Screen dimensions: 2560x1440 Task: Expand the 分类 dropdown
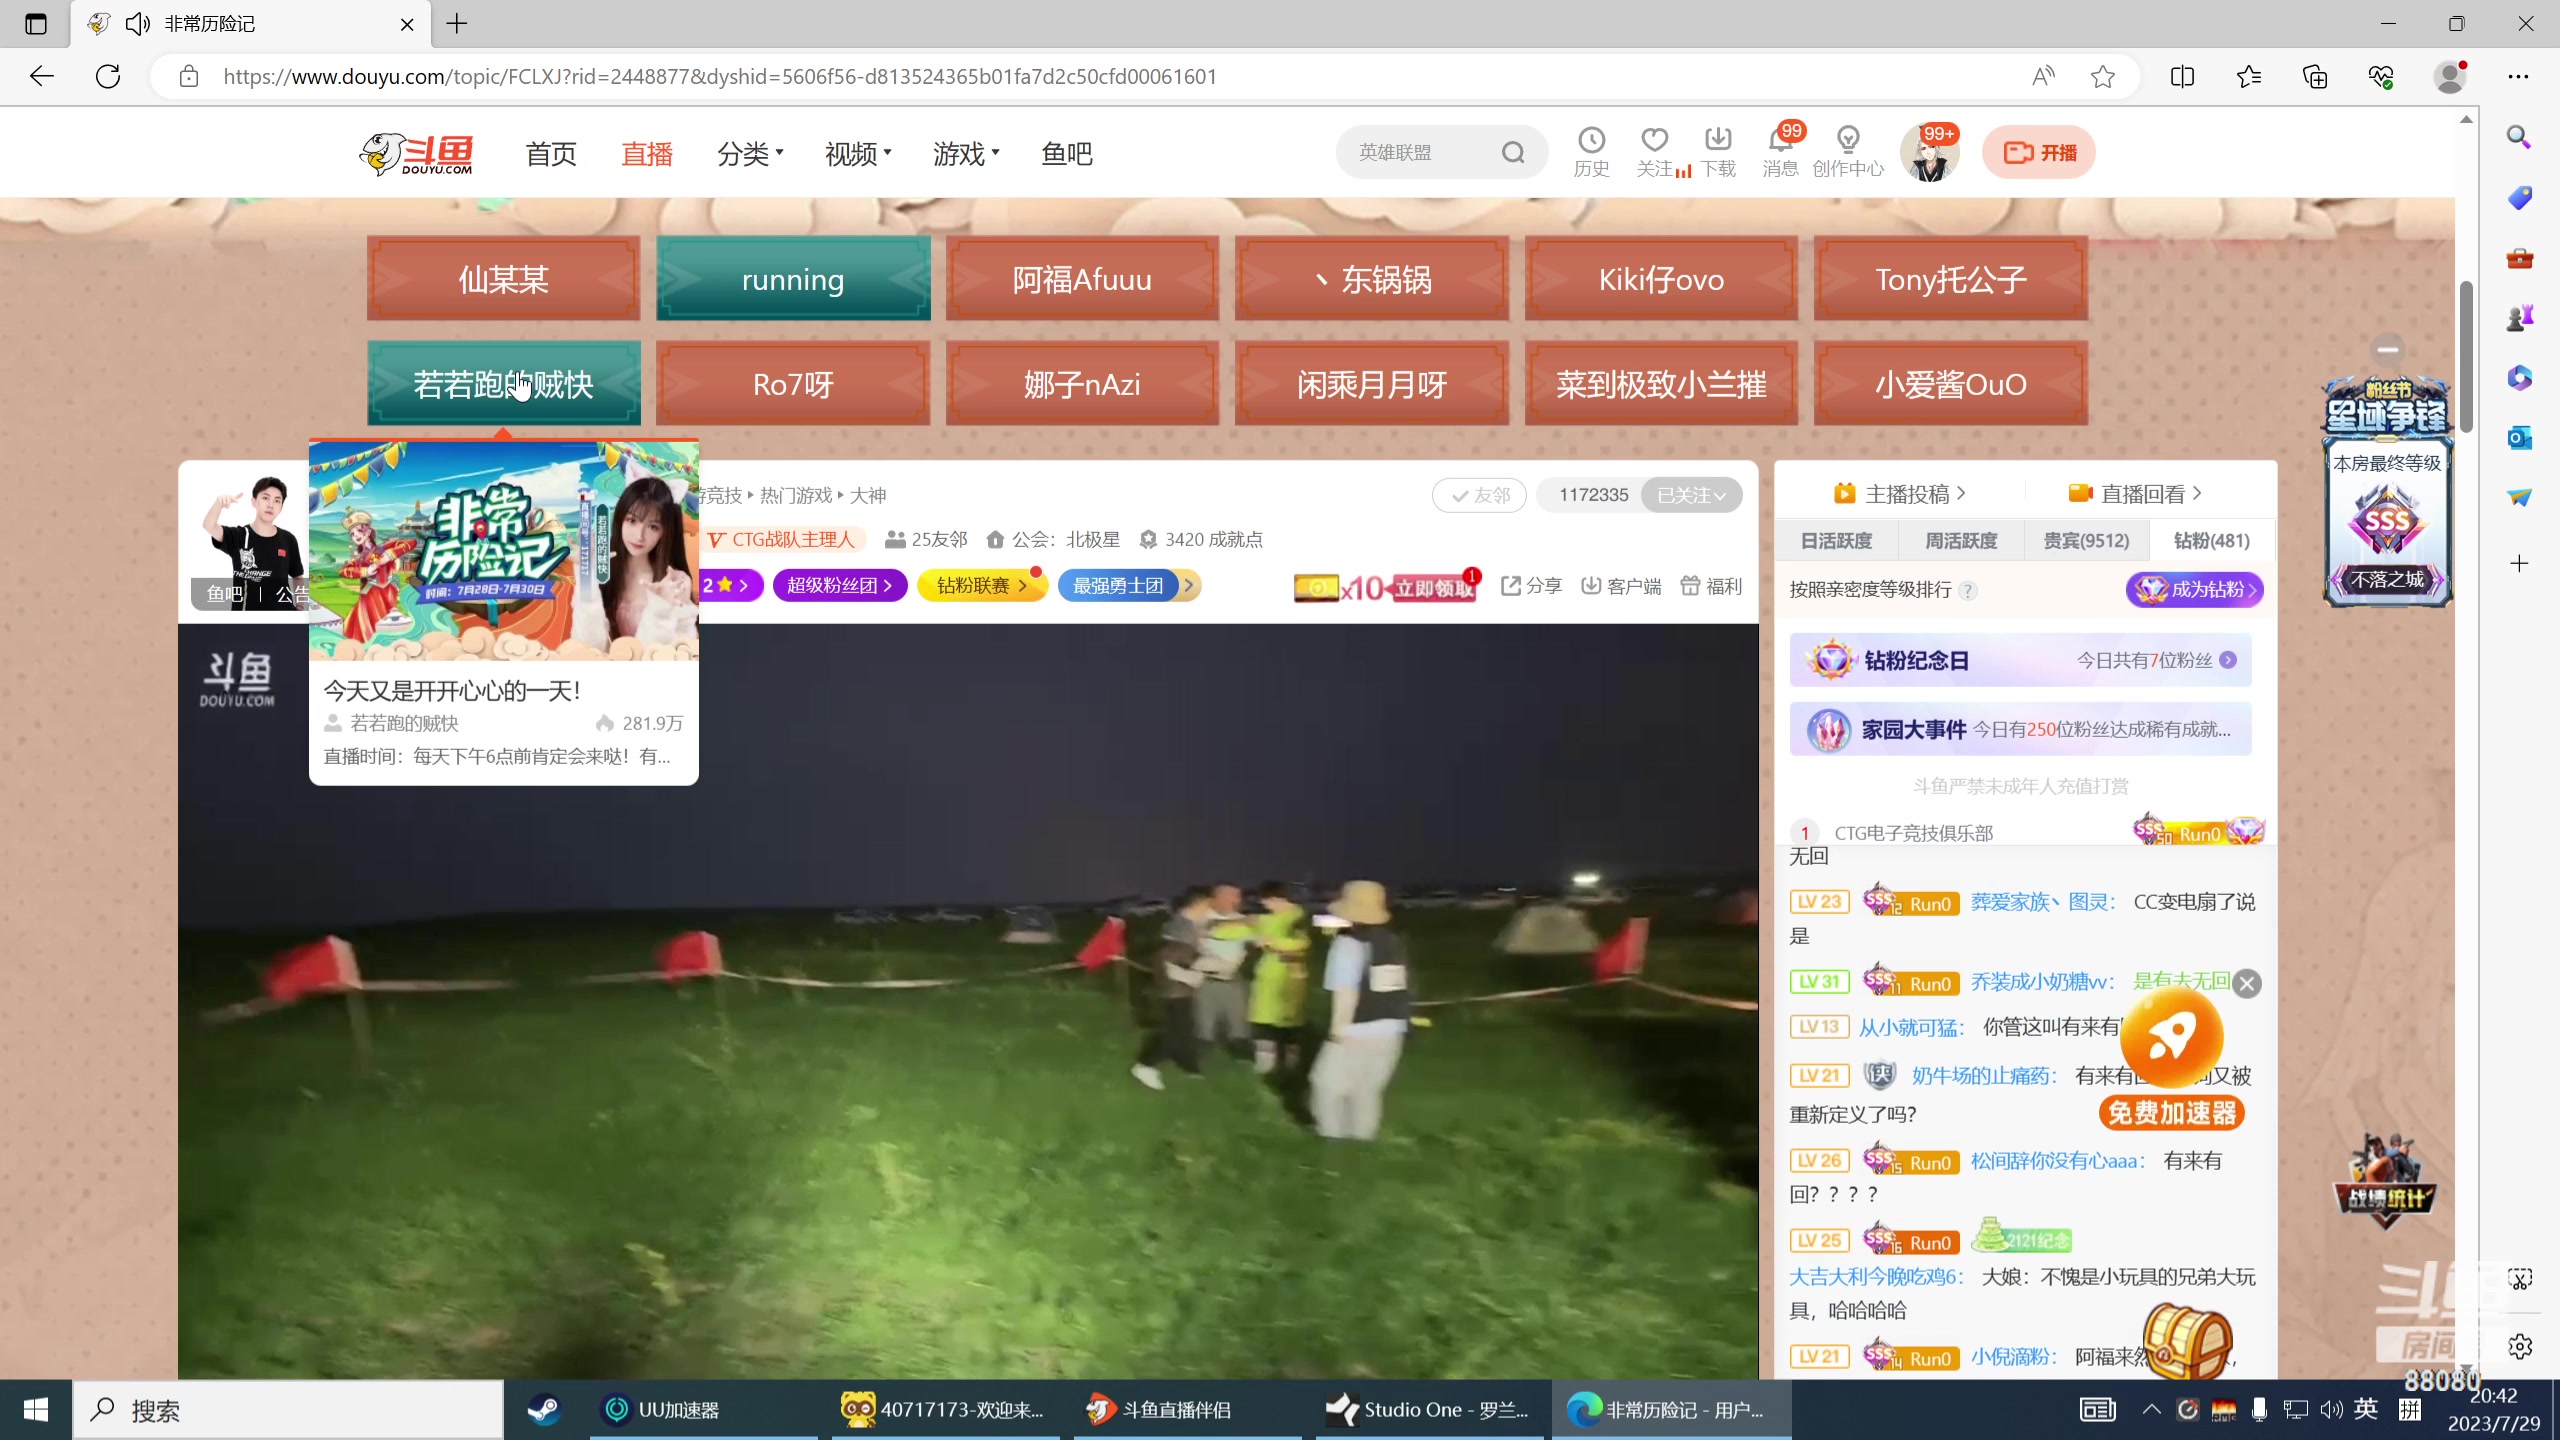coord(751,153)
